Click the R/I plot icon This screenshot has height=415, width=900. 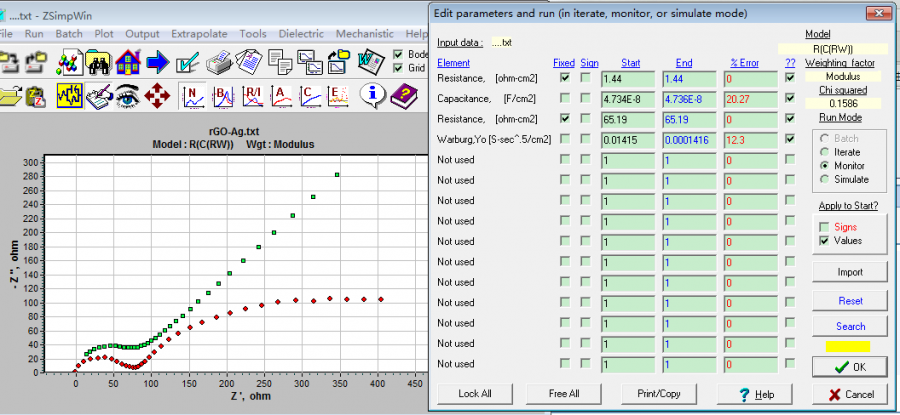tap(253, 97)
